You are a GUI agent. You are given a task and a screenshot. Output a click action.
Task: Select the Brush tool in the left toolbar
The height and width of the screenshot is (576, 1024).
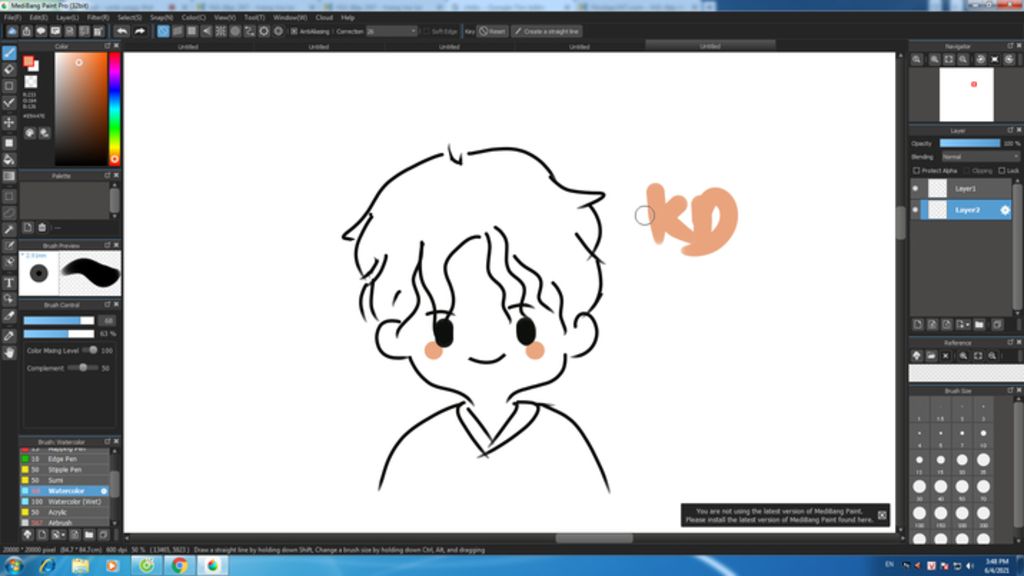click(x=9, y=53)
